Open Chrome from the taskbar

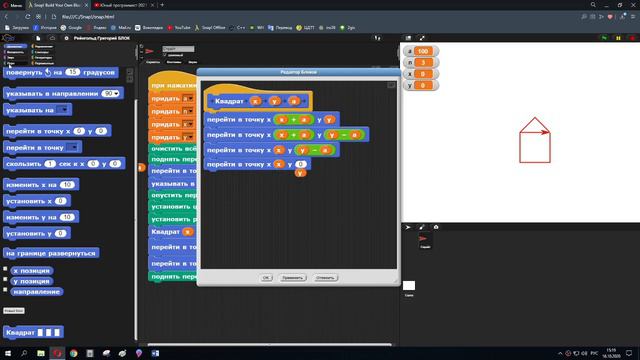[x=73, y=353]
